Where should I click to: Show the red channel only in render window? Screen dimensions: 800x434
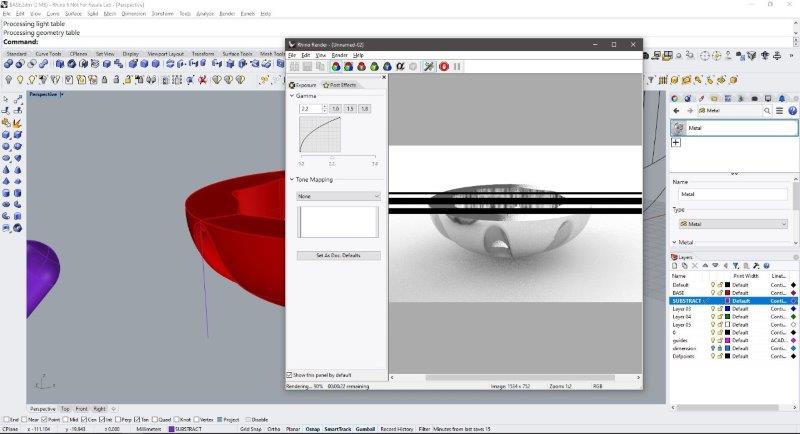point(361,66)
